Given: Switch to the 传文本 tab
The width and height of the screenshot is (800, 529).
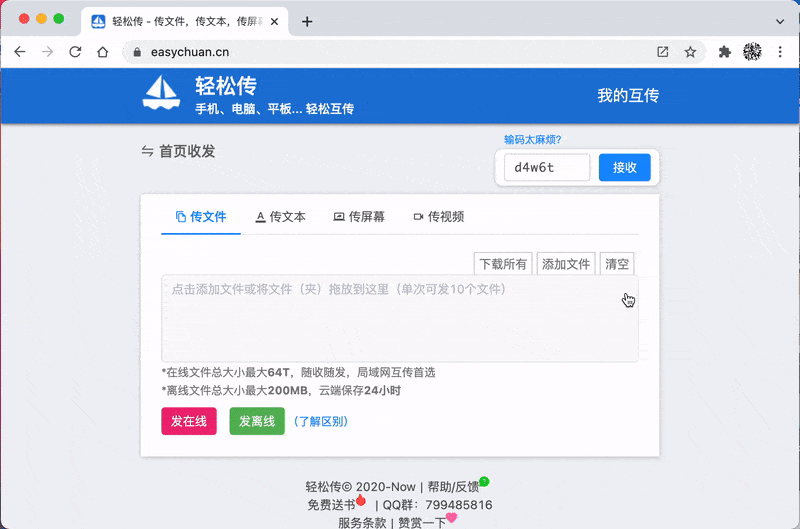Looking at the screenshot, I should click(x=281, y=216).
